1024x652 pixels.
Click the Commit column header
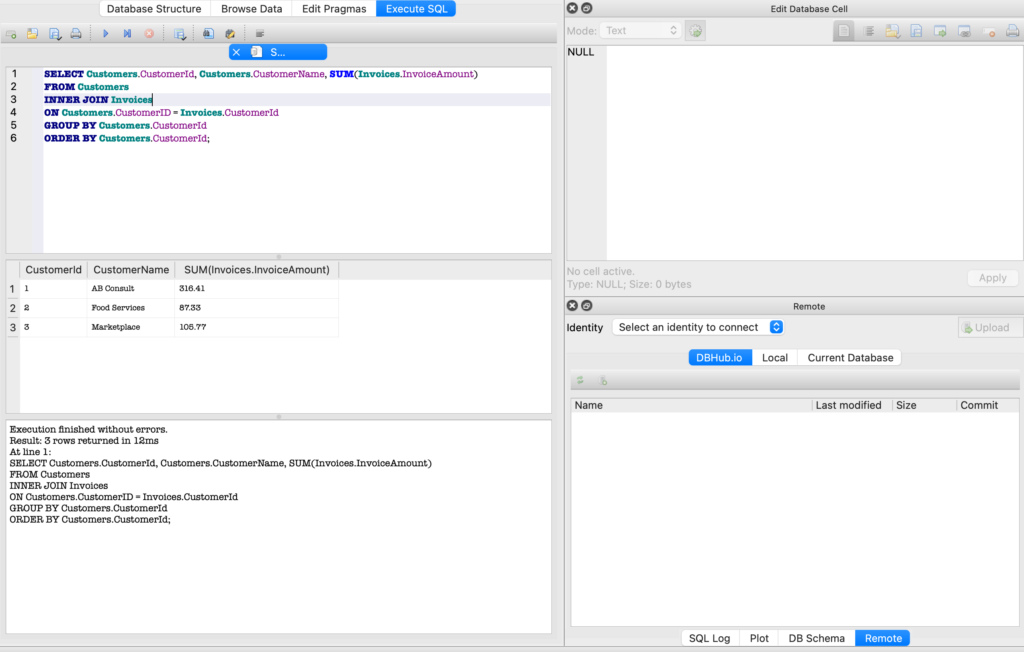(x=987, y=406)
